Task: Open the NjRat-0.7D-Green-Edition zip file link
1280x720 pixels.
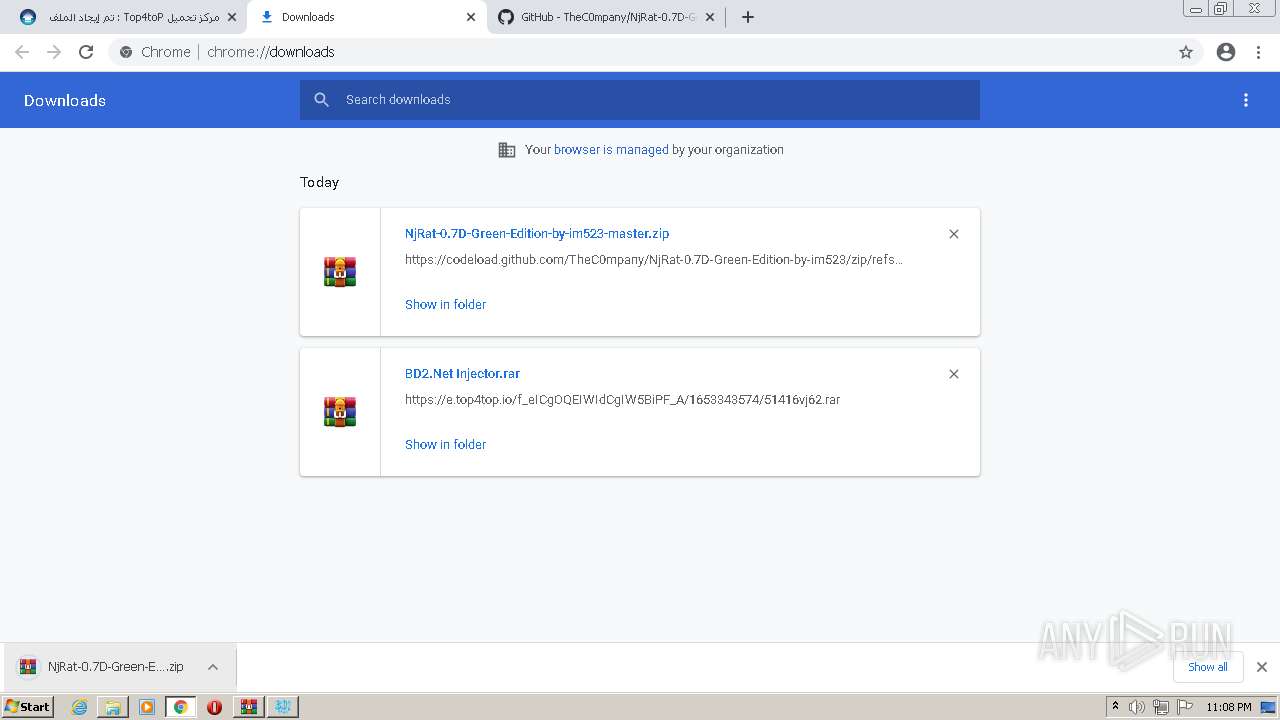Action: (537, 234)
